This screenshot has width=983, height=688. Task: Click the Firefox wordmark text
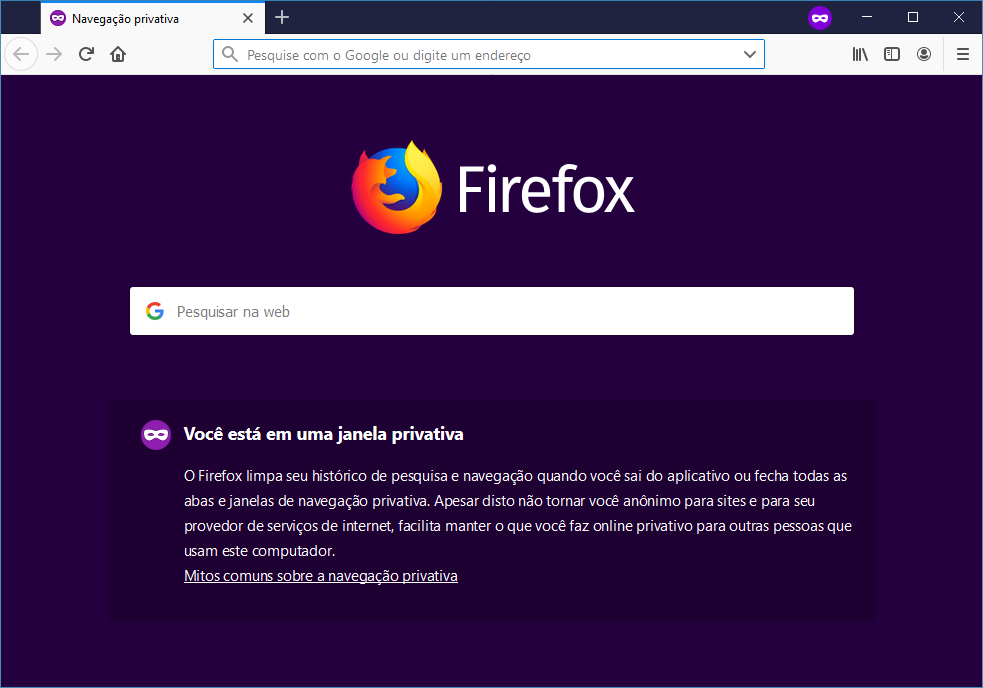pyautogui.click(x=546, y=189)
